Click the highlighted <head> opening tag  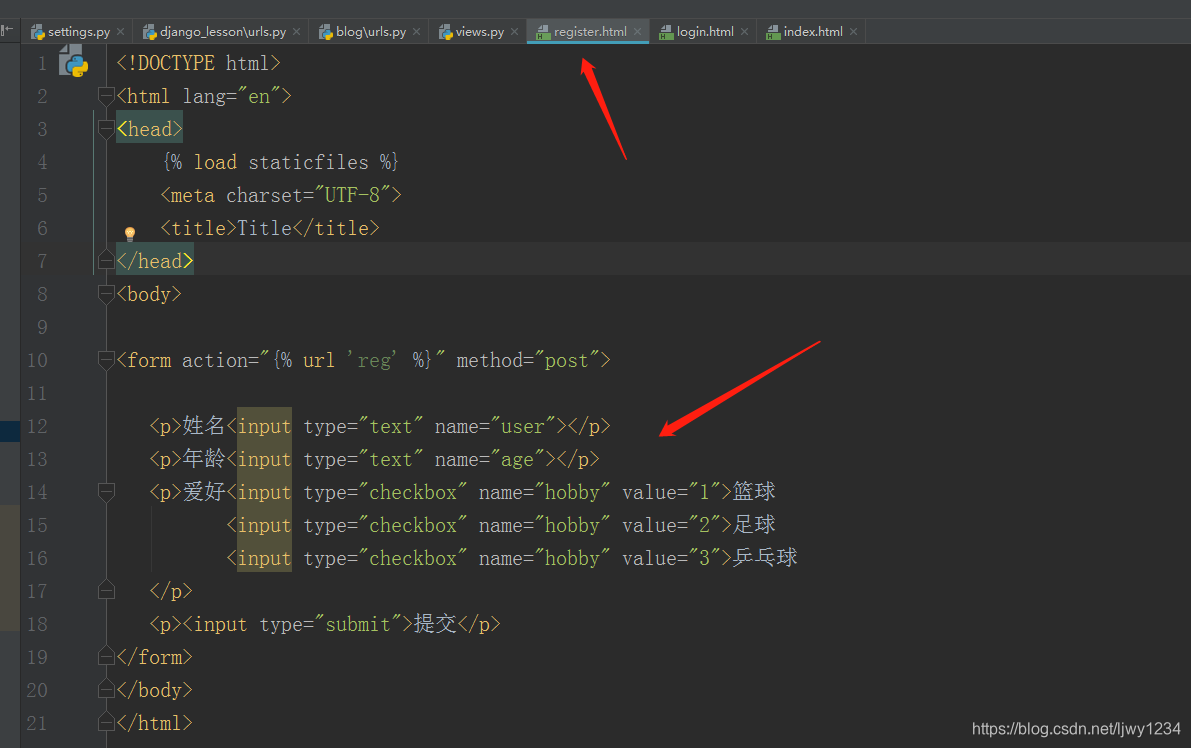pyautogui.click(x=150, y=129)
